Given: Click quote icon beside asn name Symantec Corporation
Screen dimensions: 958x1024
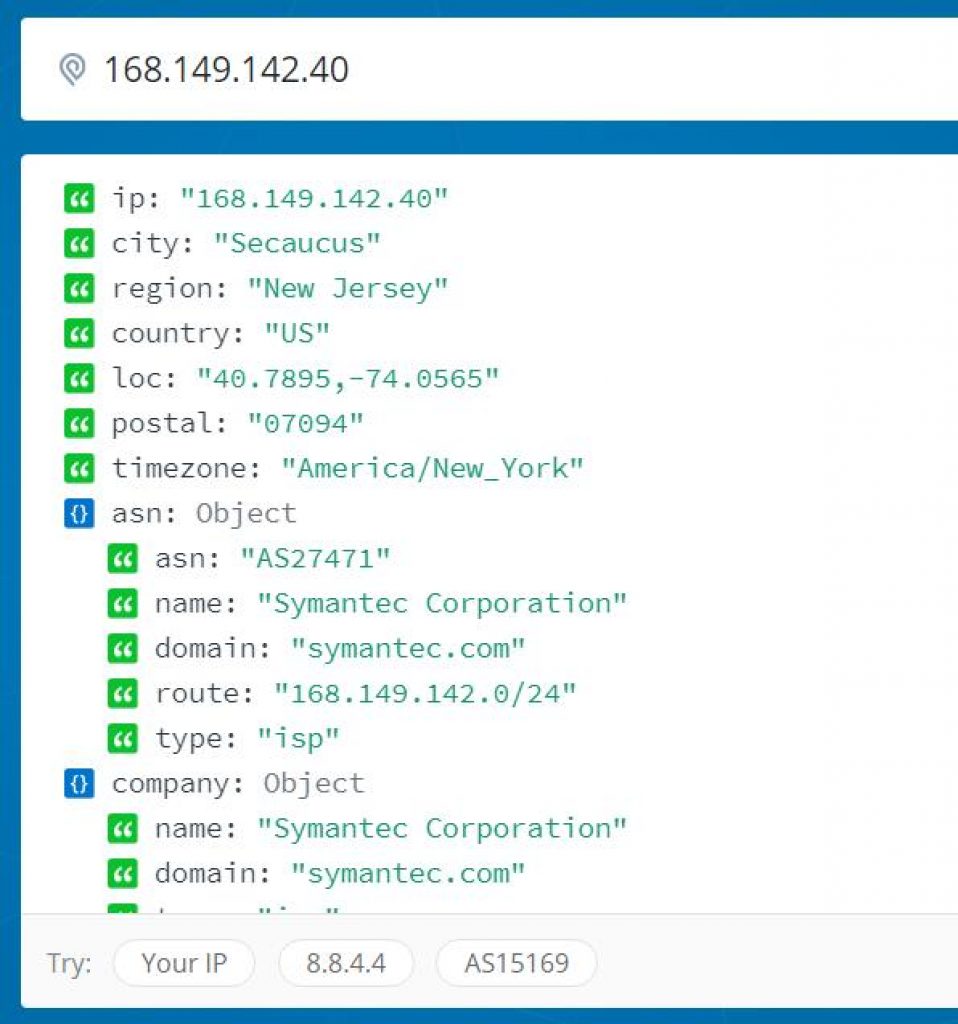Looking at the screenshot, I should pyautogui.click(x=123, y=603).
